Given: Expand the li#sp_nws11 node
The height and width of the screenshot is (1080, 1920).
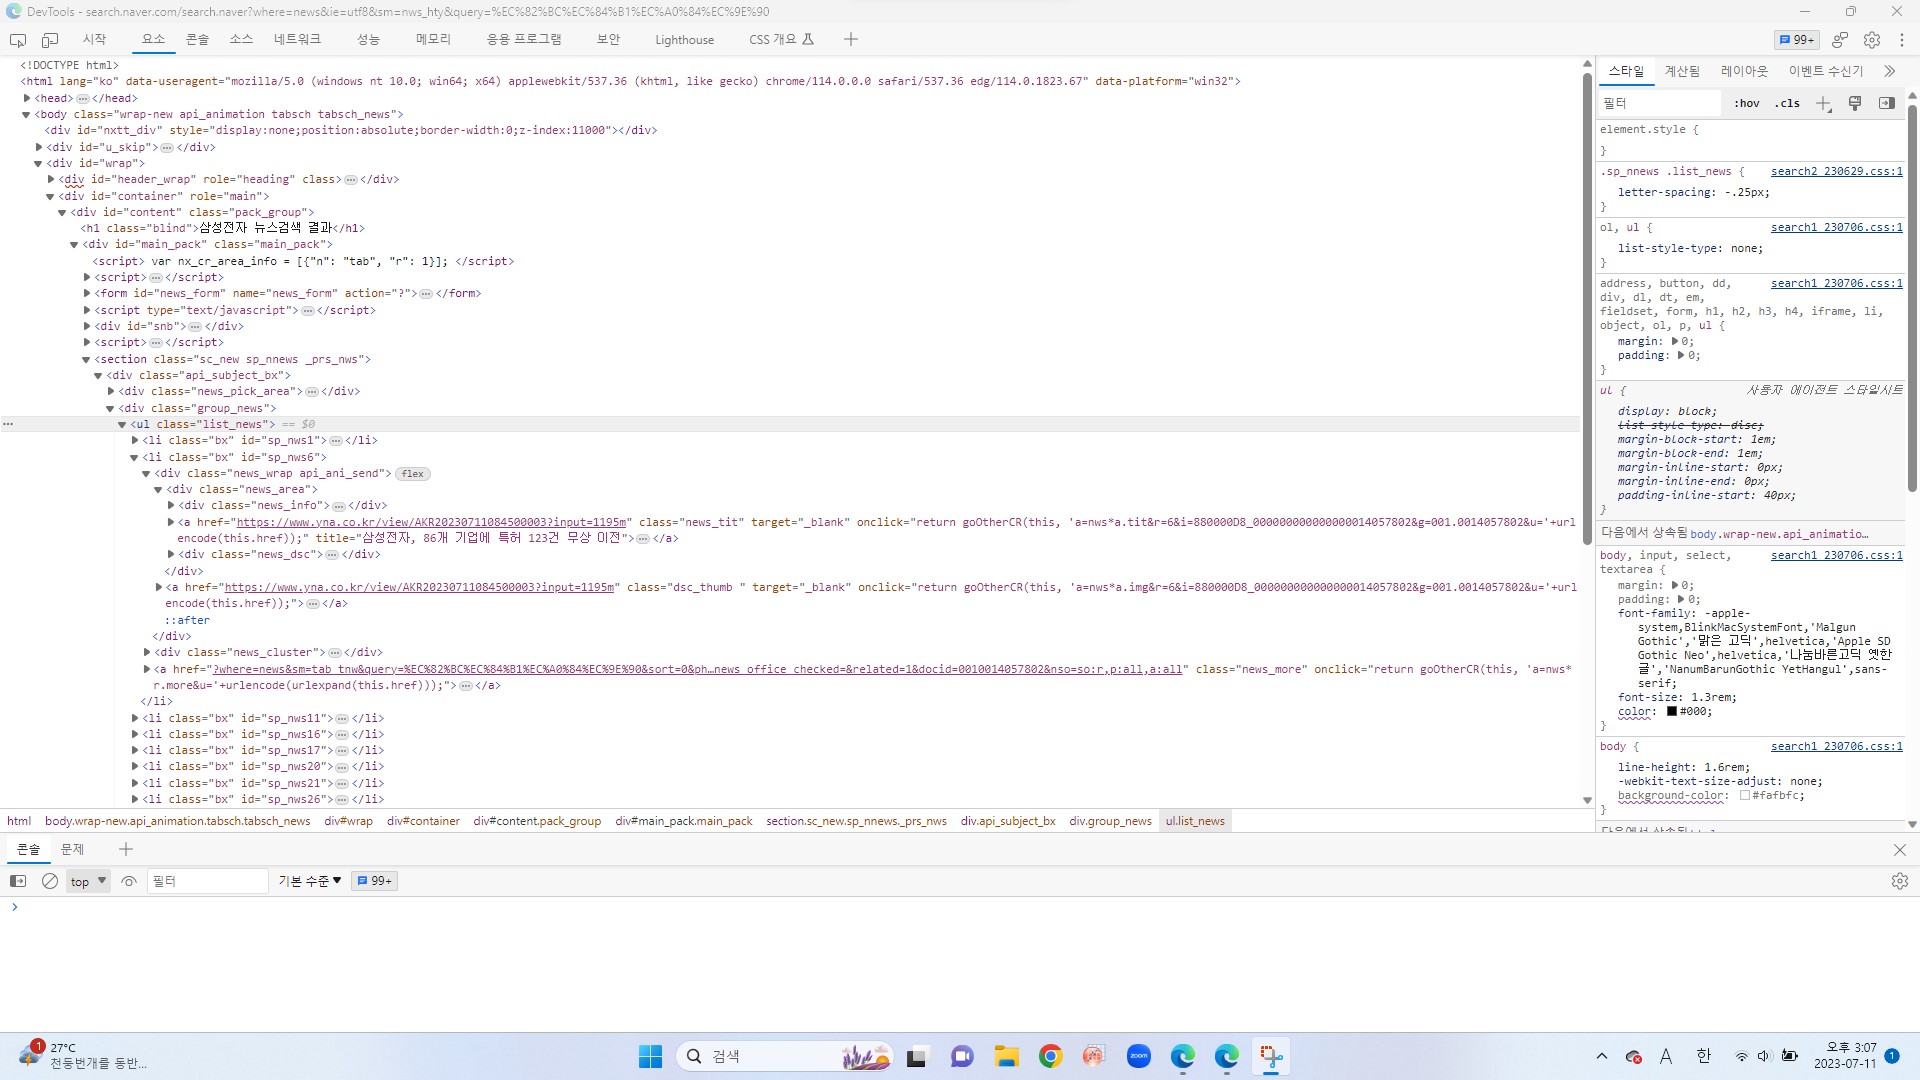Looking at the screenshot, I should click(135, 718).
